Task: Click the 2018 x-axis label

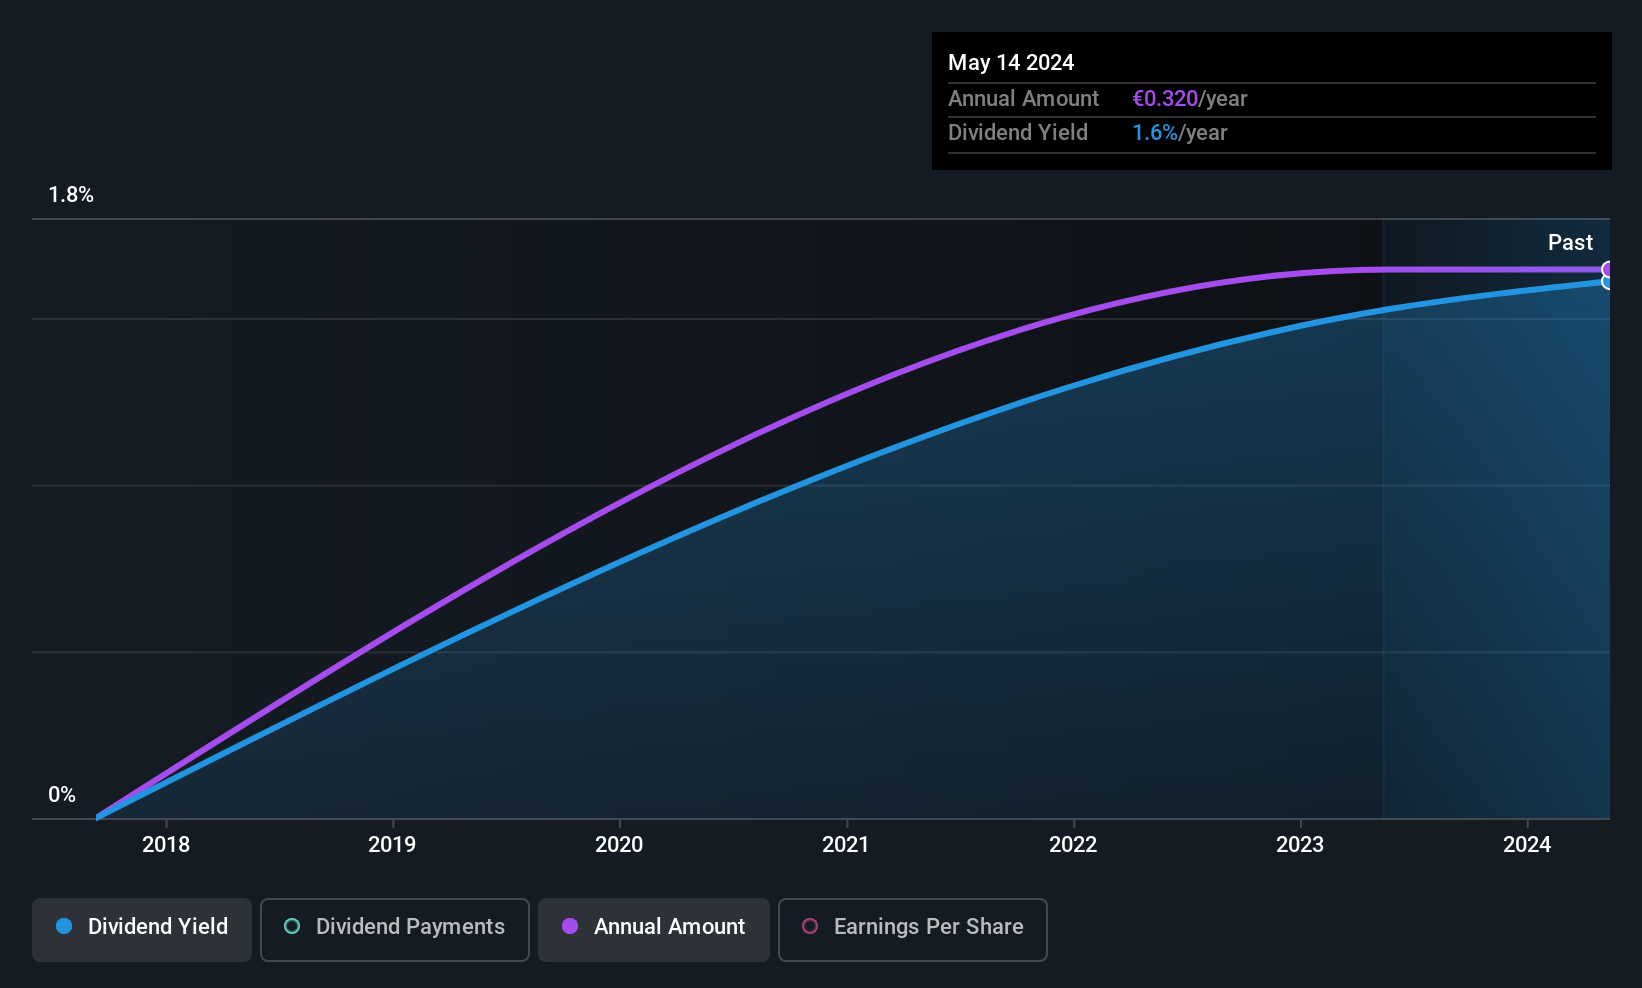Action: [166, 844]
